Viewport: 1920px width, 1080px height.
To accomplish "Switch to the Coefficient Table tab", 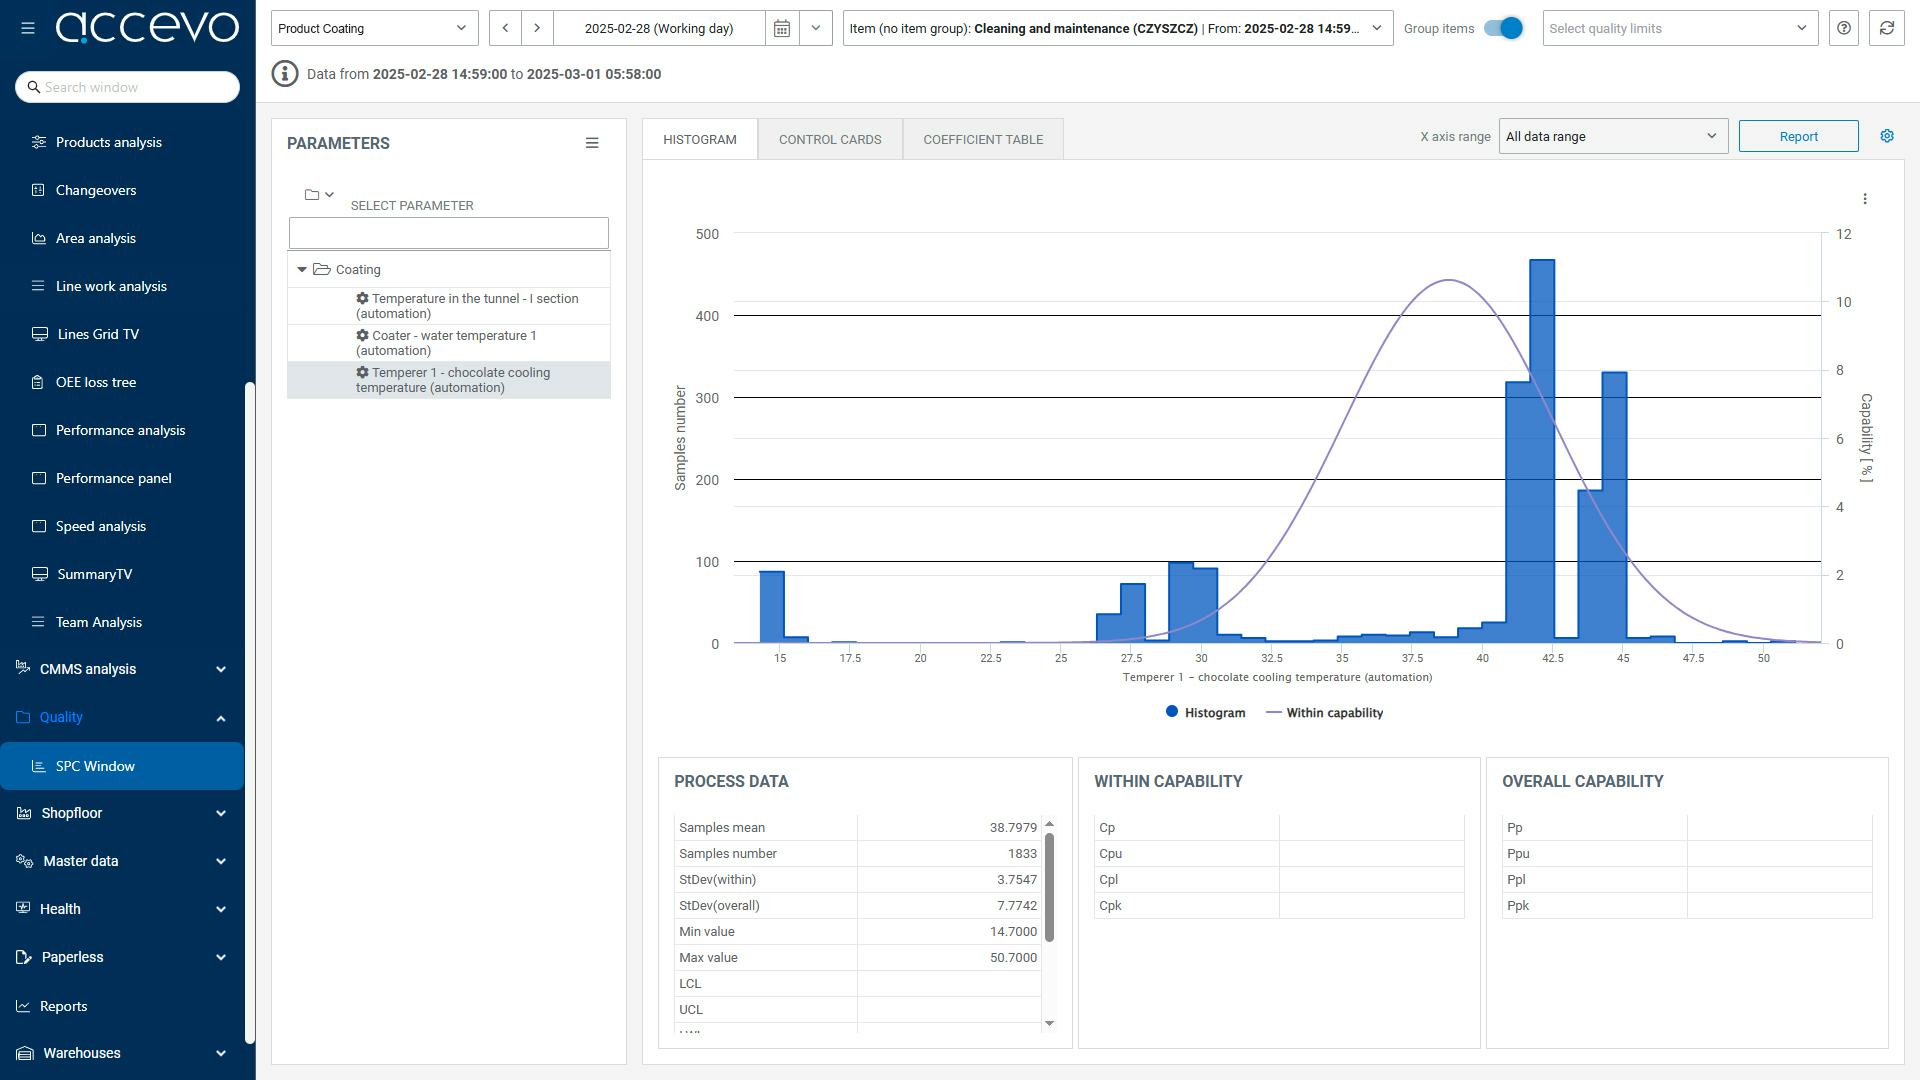I will (x=982, y=139).
